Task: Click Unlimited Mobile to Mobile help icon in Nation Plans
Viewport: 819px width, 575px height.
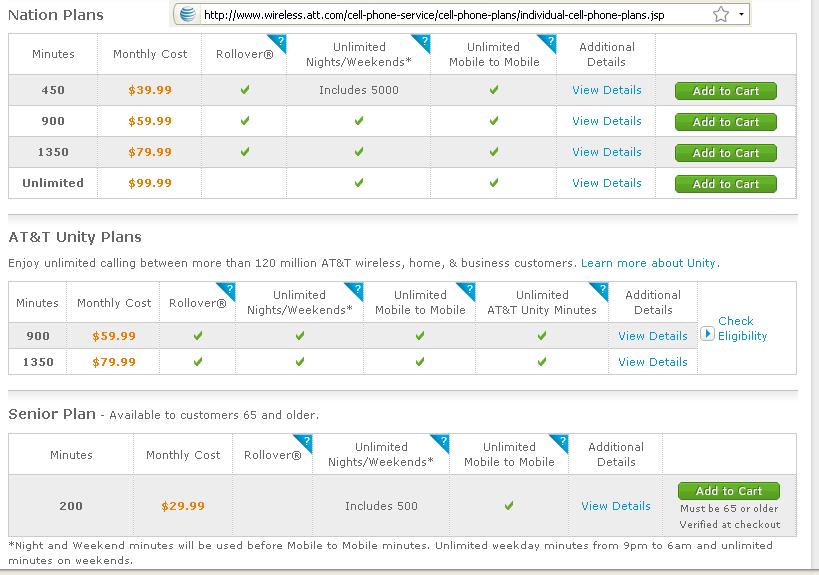Action: pos(550,42)
